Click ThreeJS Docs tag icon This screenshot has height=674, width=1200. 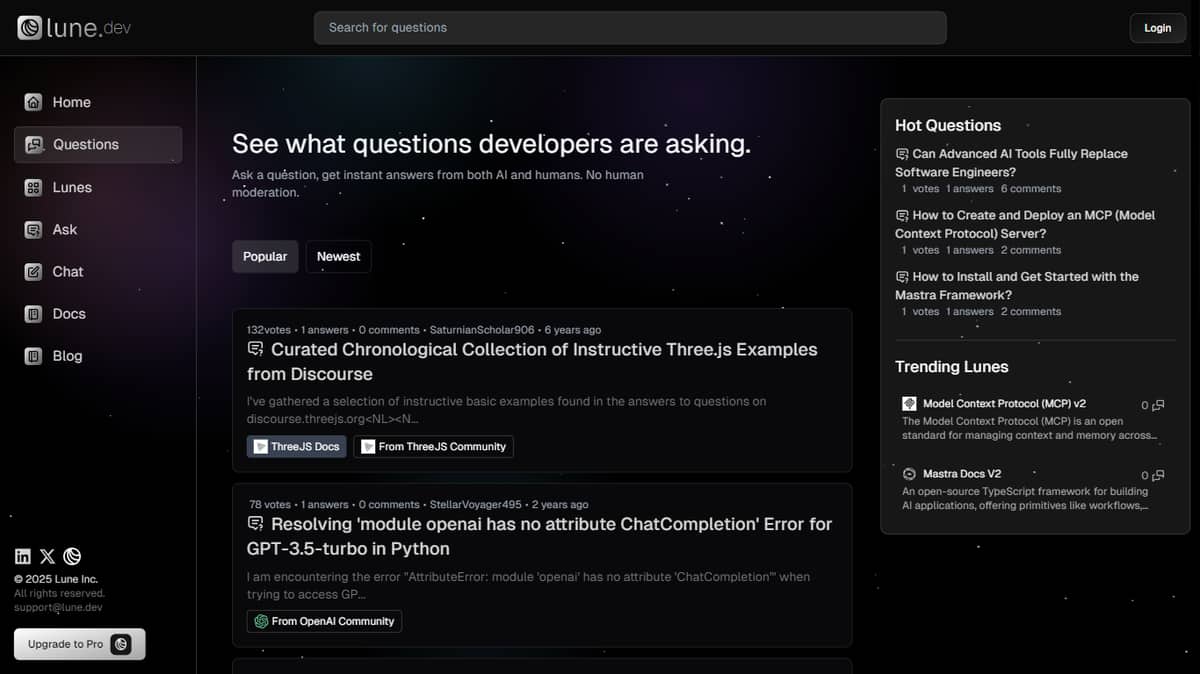pos(260,446)
